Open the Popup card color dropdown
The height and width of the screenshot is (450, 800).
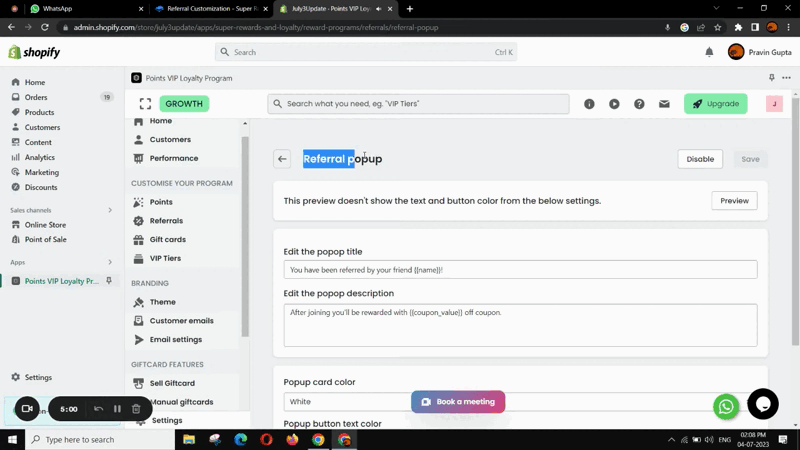coord(520,402)
